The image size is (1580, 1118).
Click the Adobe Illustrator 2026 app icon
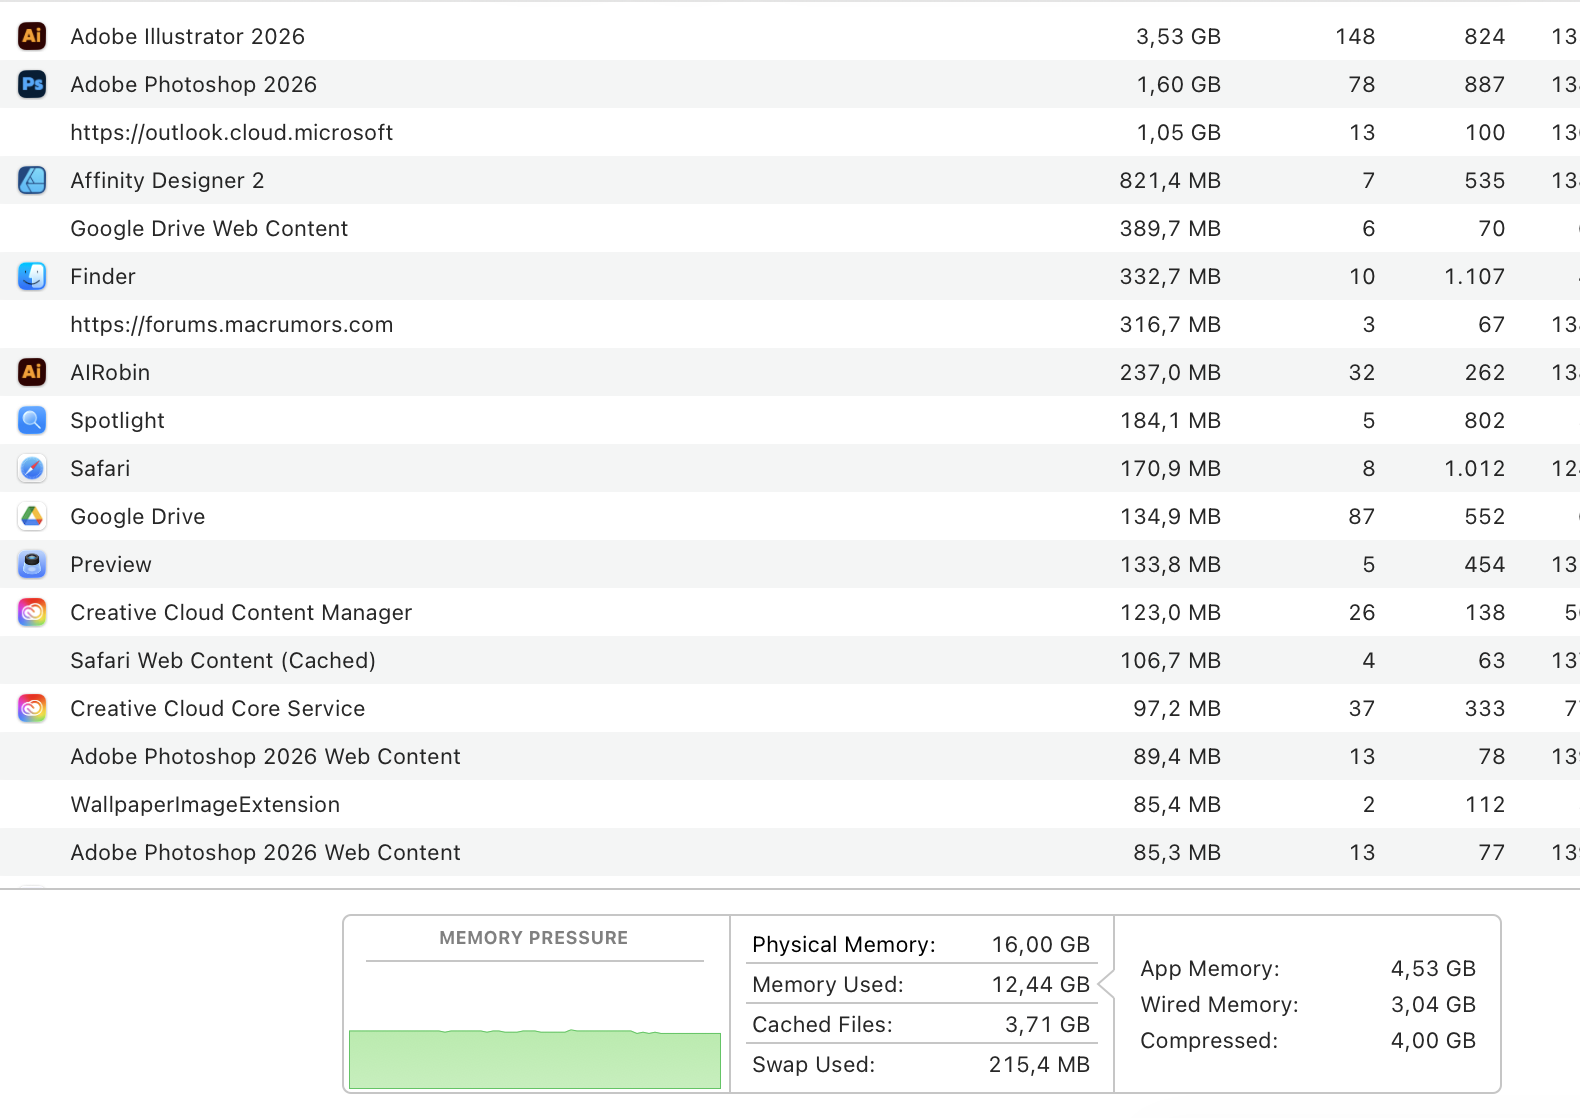(32, 36)
